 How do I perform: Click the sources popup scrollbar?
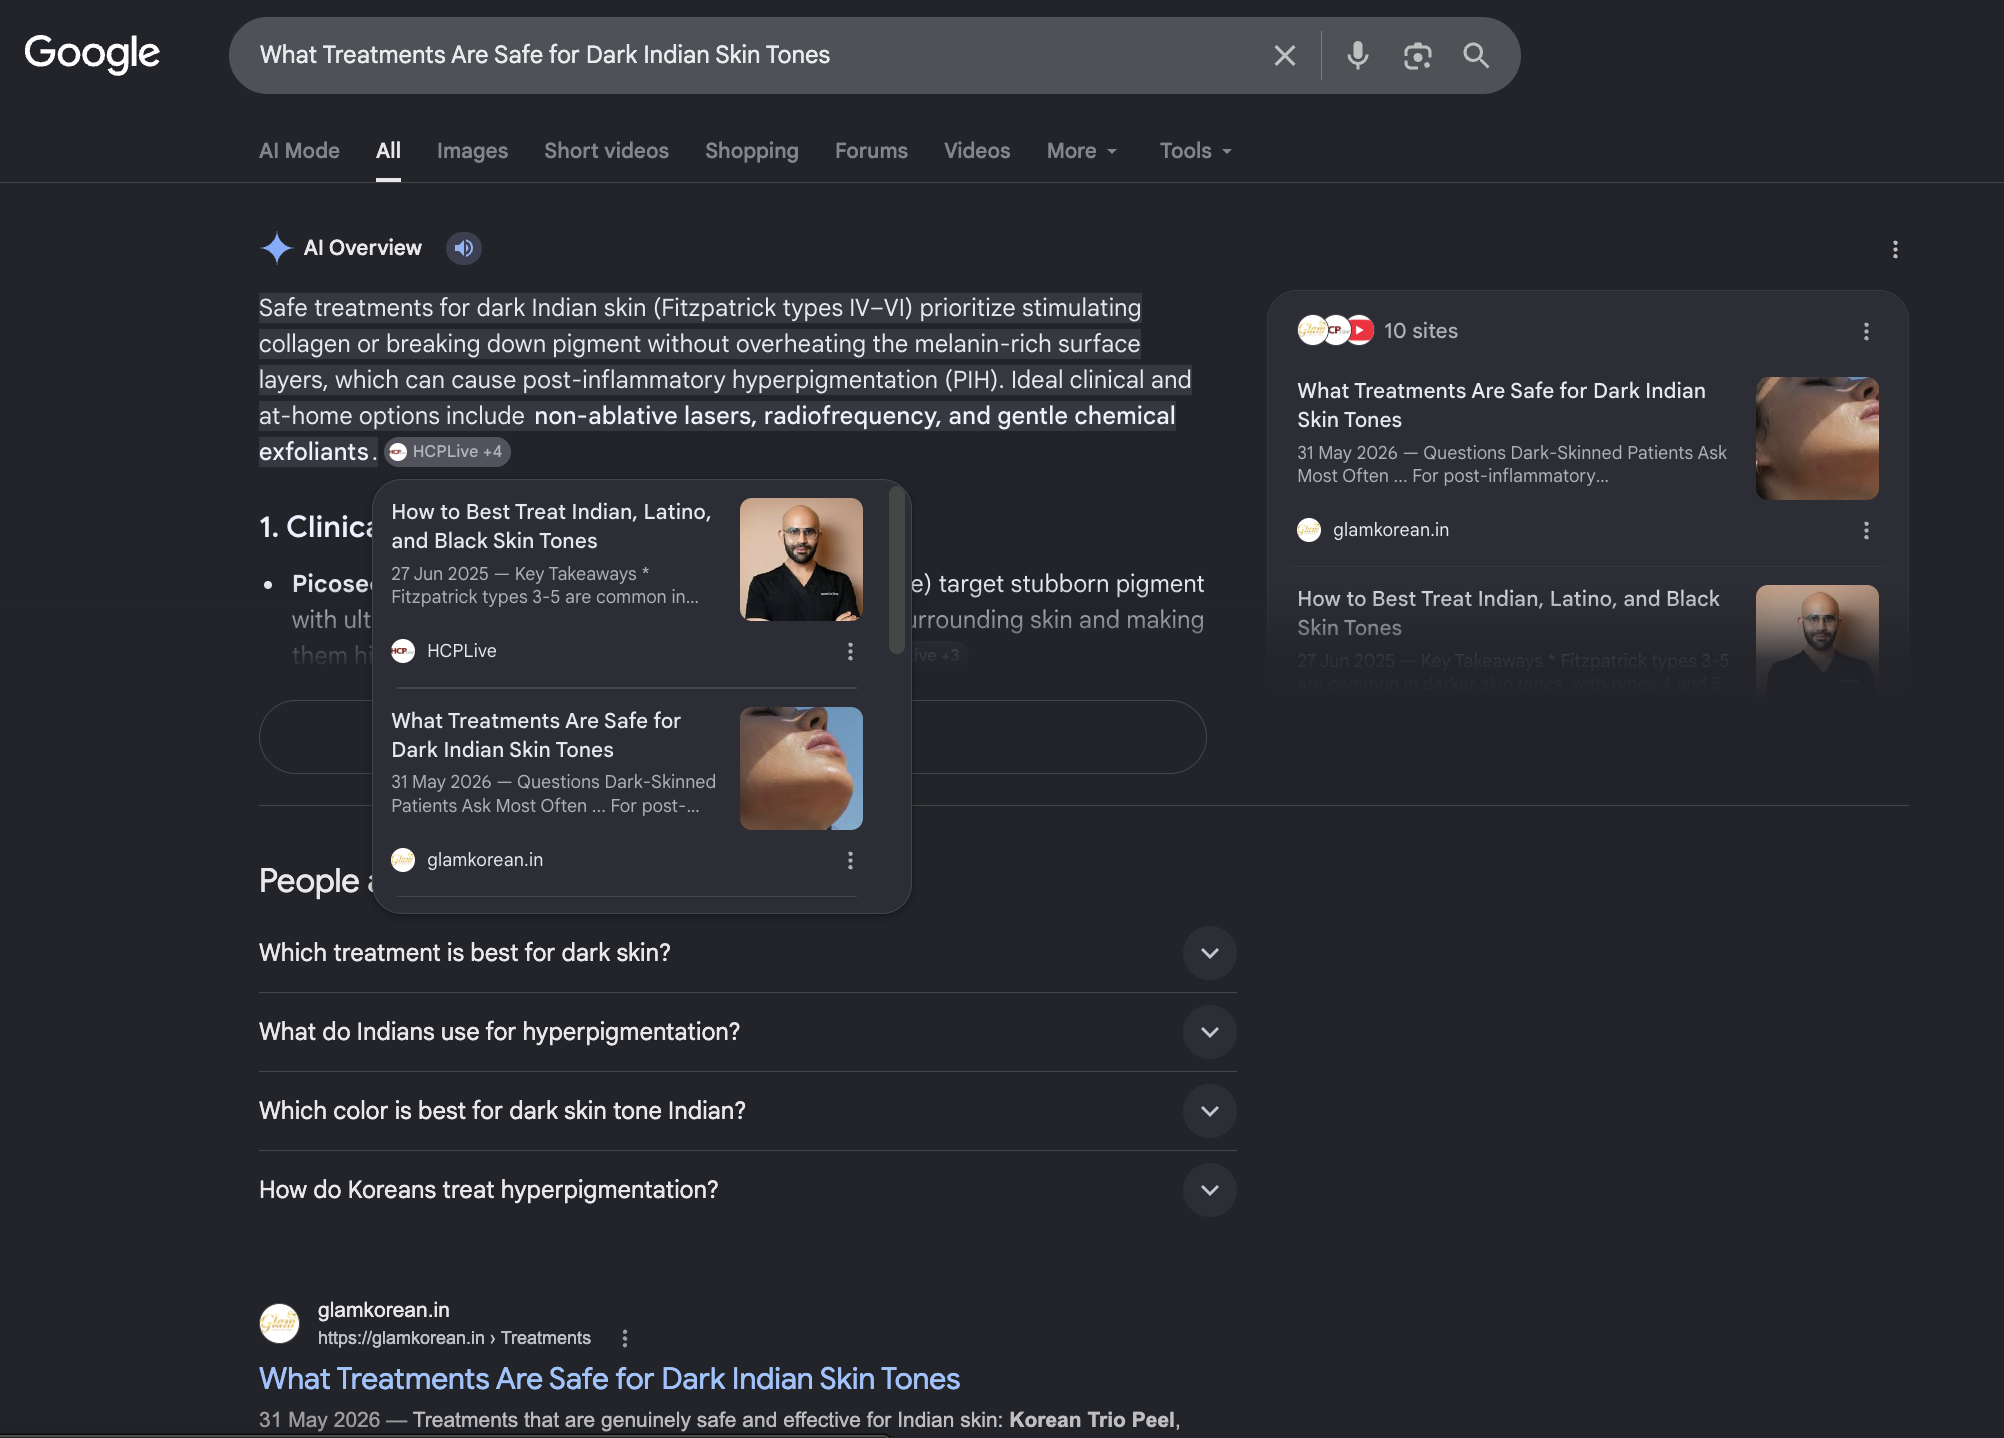coord(896,570)
